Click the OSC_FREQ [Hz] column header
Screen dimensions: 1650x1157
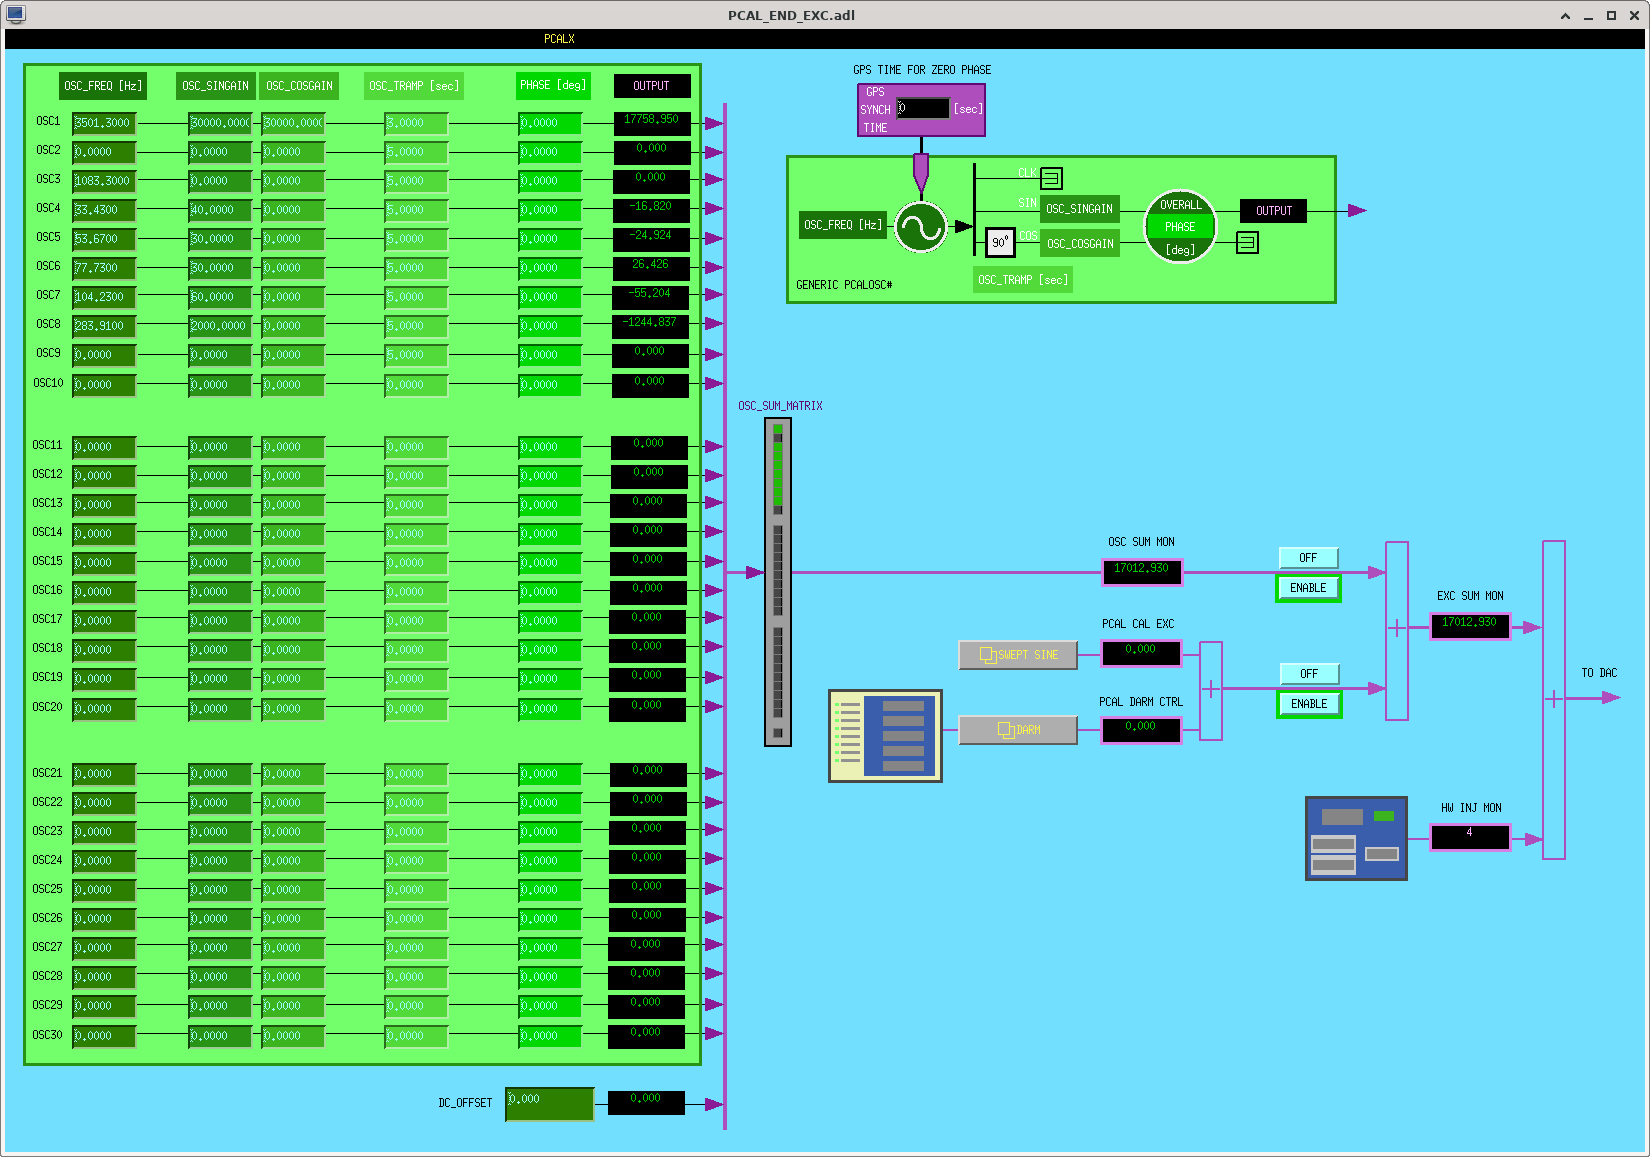tap(103, 86)
